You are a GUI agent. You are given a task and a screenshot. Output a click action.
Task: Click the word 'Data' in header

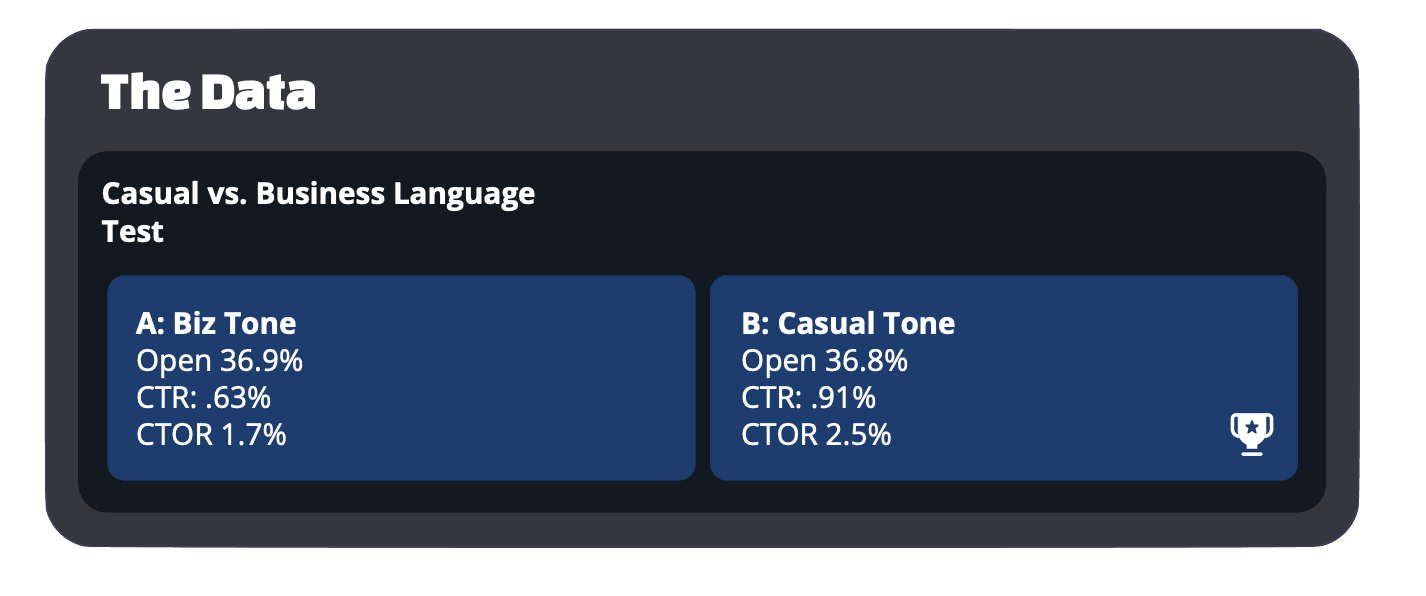point(258,92)
